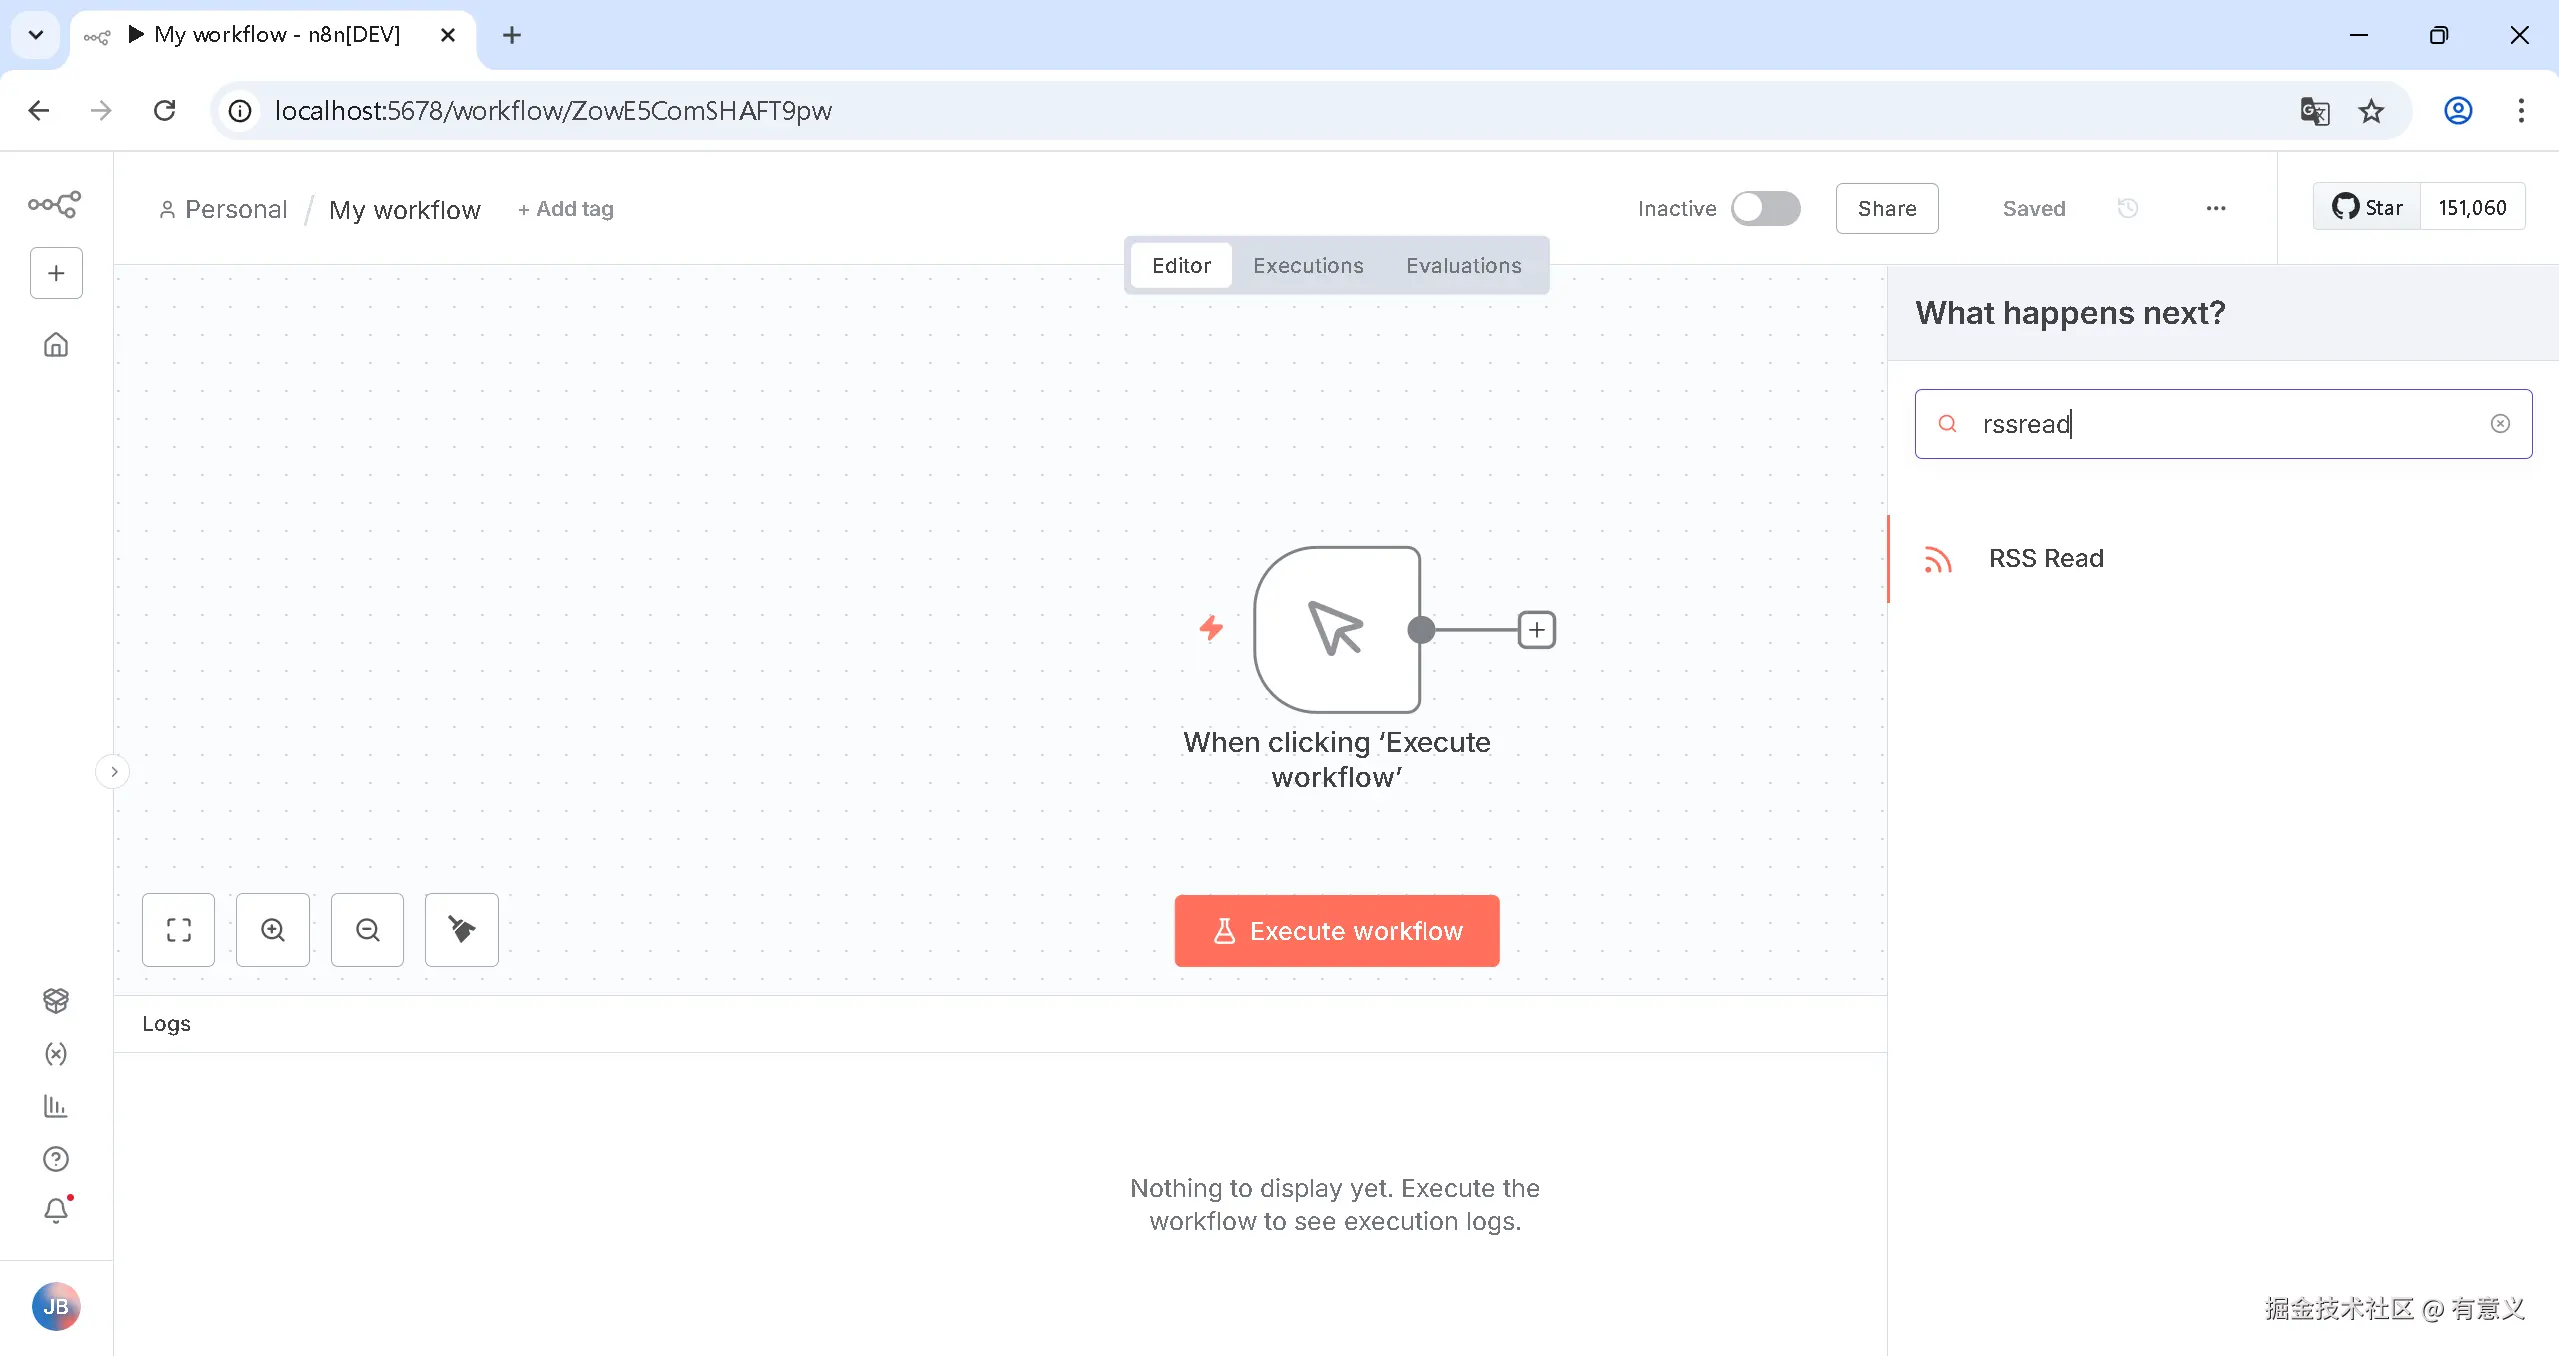This screenshot has height=1356, width=2559.
Task: Click the fit-to-view canvas icon
Action: (x=178, y=930)
